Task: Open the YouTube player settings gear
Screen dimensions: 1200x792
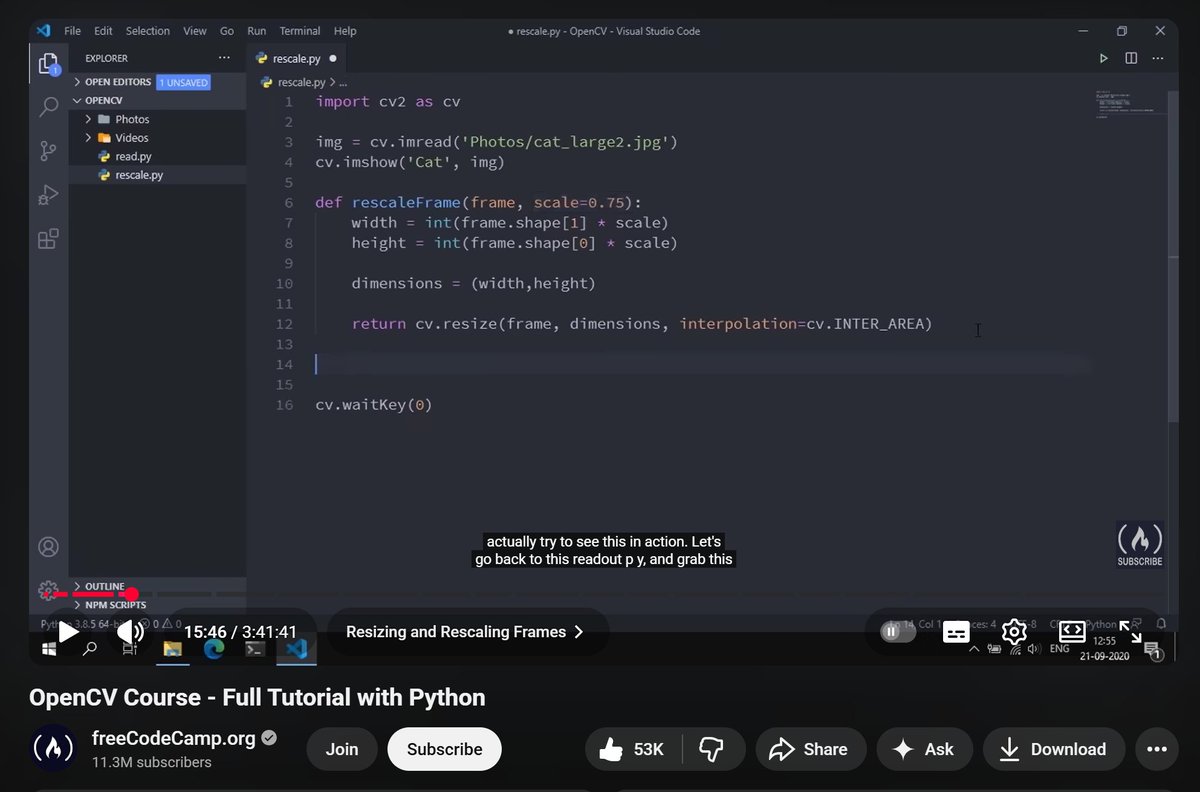Action: coord(1014,632)
